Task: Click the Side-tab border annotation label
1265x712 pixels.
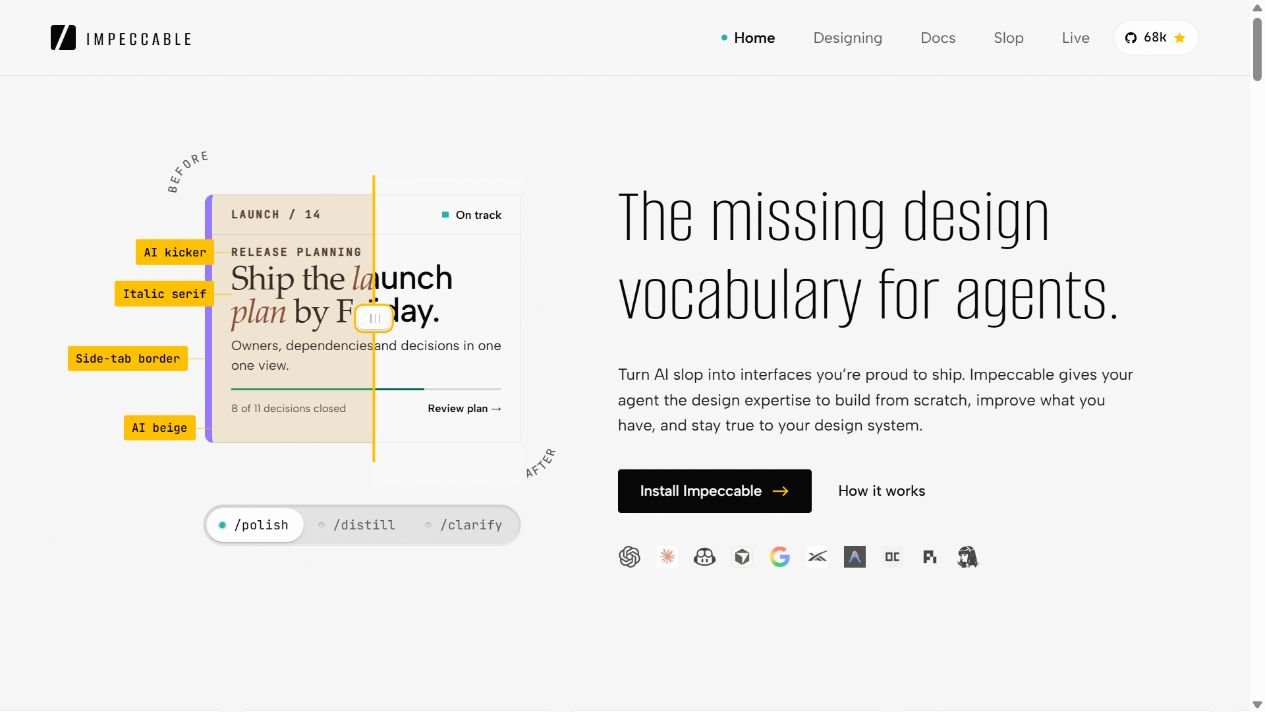Action: [128, 358]
